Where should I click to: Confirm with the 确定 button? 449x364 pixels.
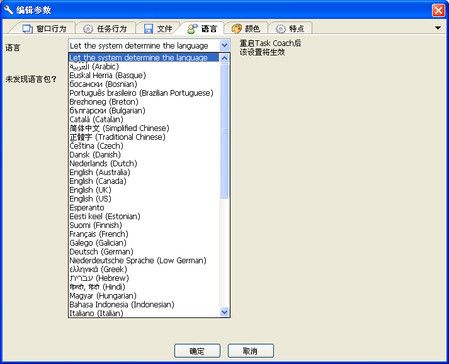point(197,351)
